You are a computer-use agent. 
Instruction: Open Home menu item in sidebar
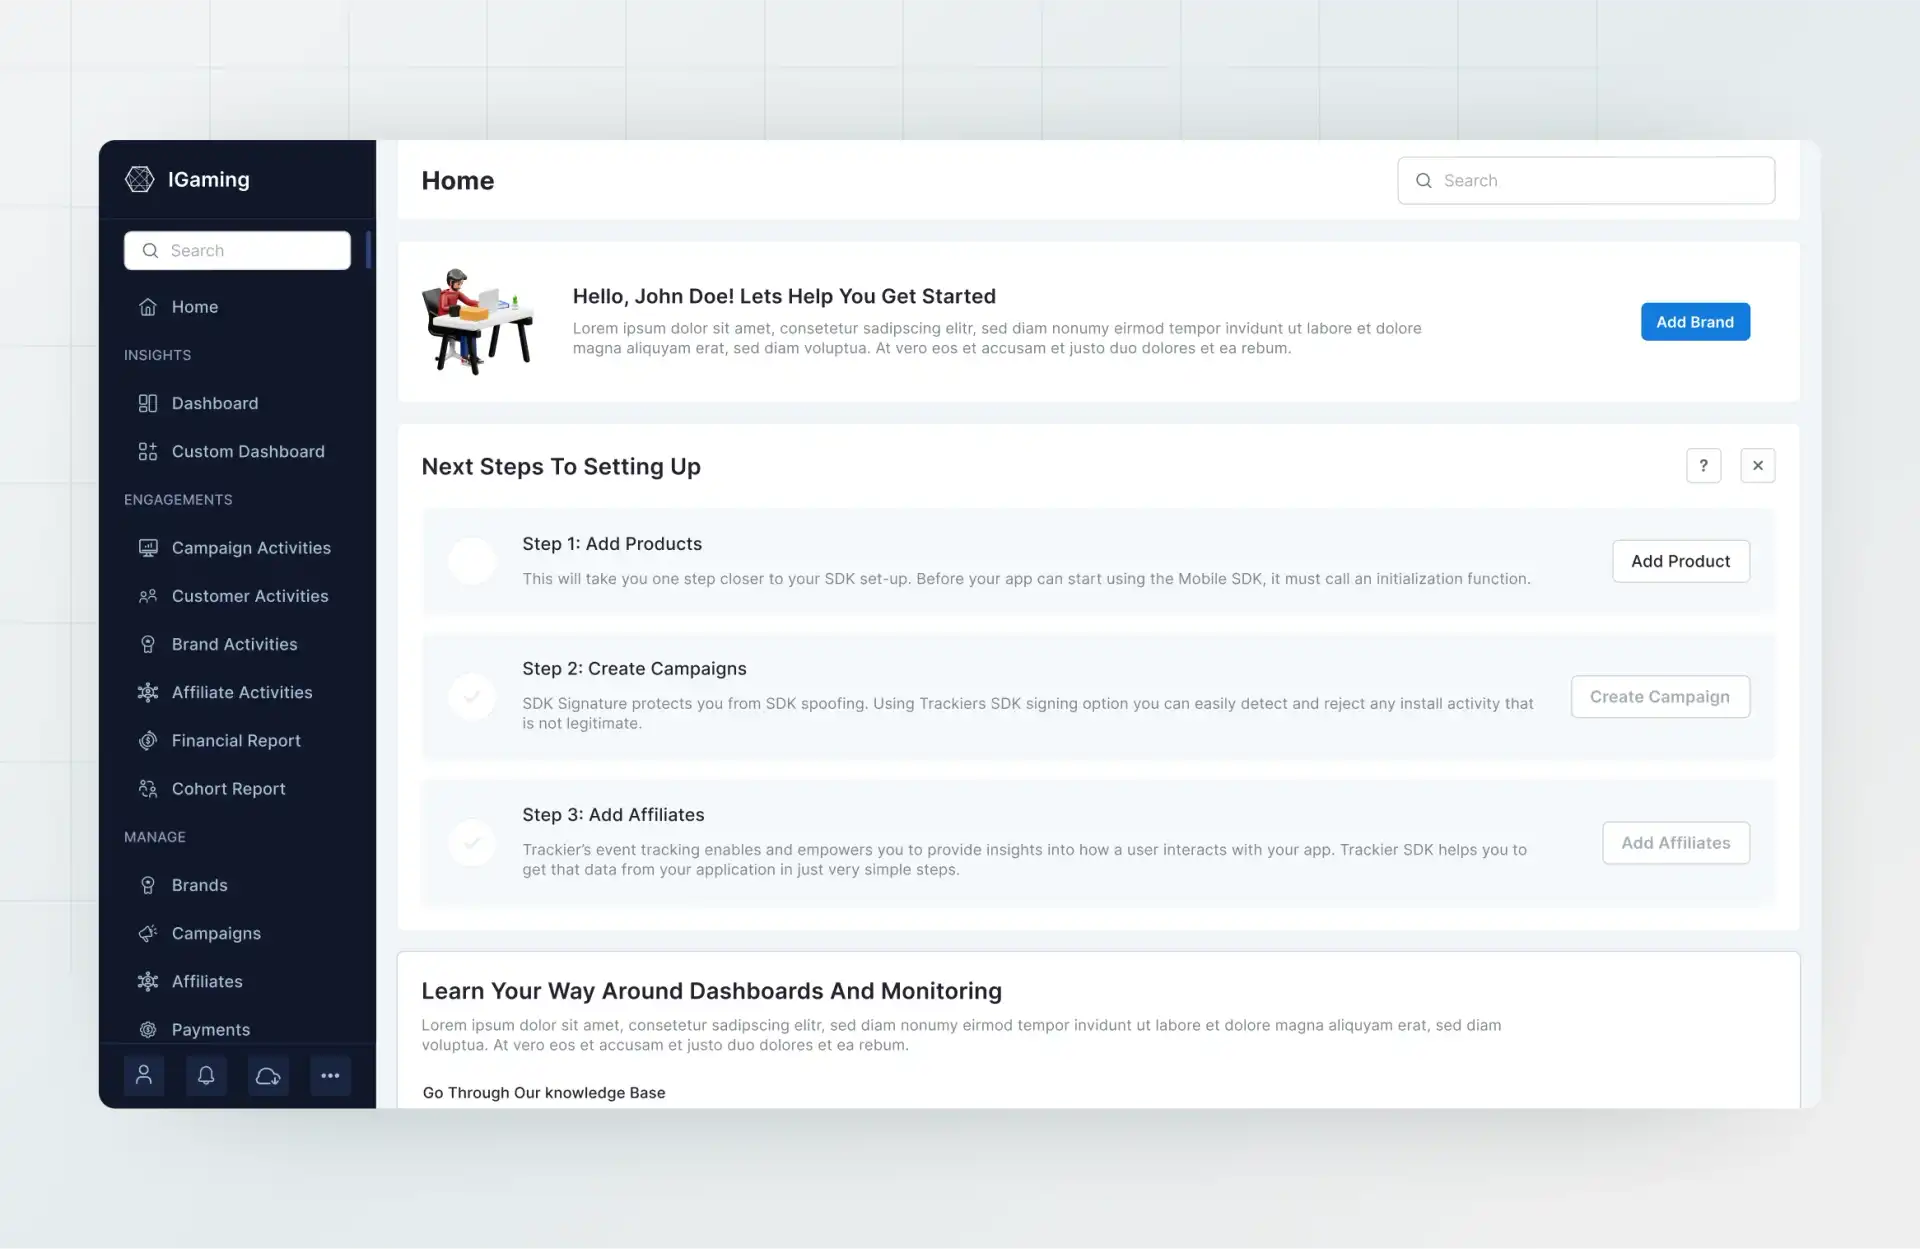(195, 306)
